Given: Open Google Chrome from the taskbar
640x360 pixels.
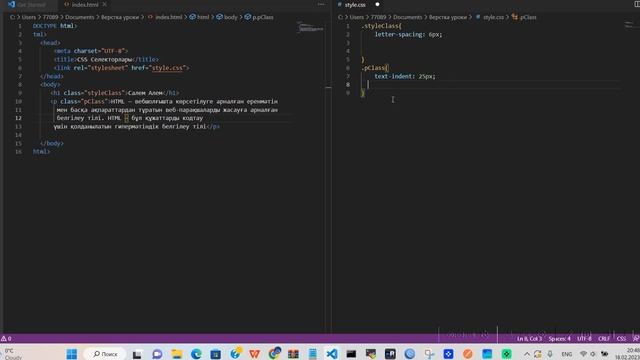Looking at the screenshot, I should (x=274, y=353).
